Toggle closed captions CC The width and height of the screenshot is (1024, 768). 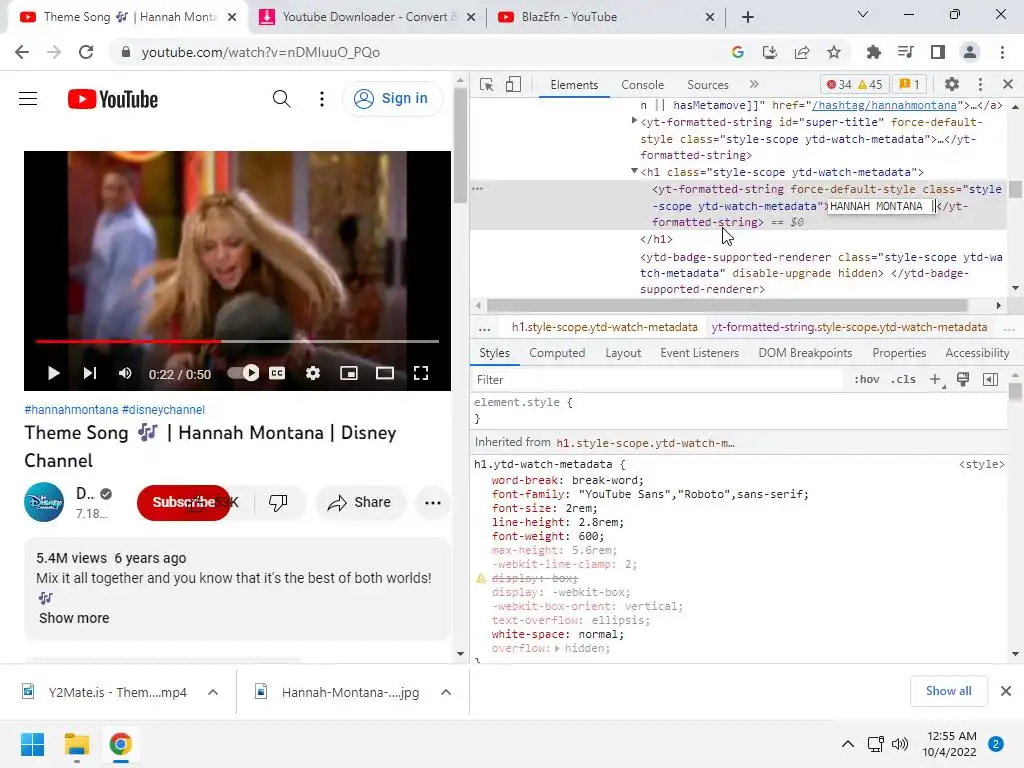[x=277, y=373]
